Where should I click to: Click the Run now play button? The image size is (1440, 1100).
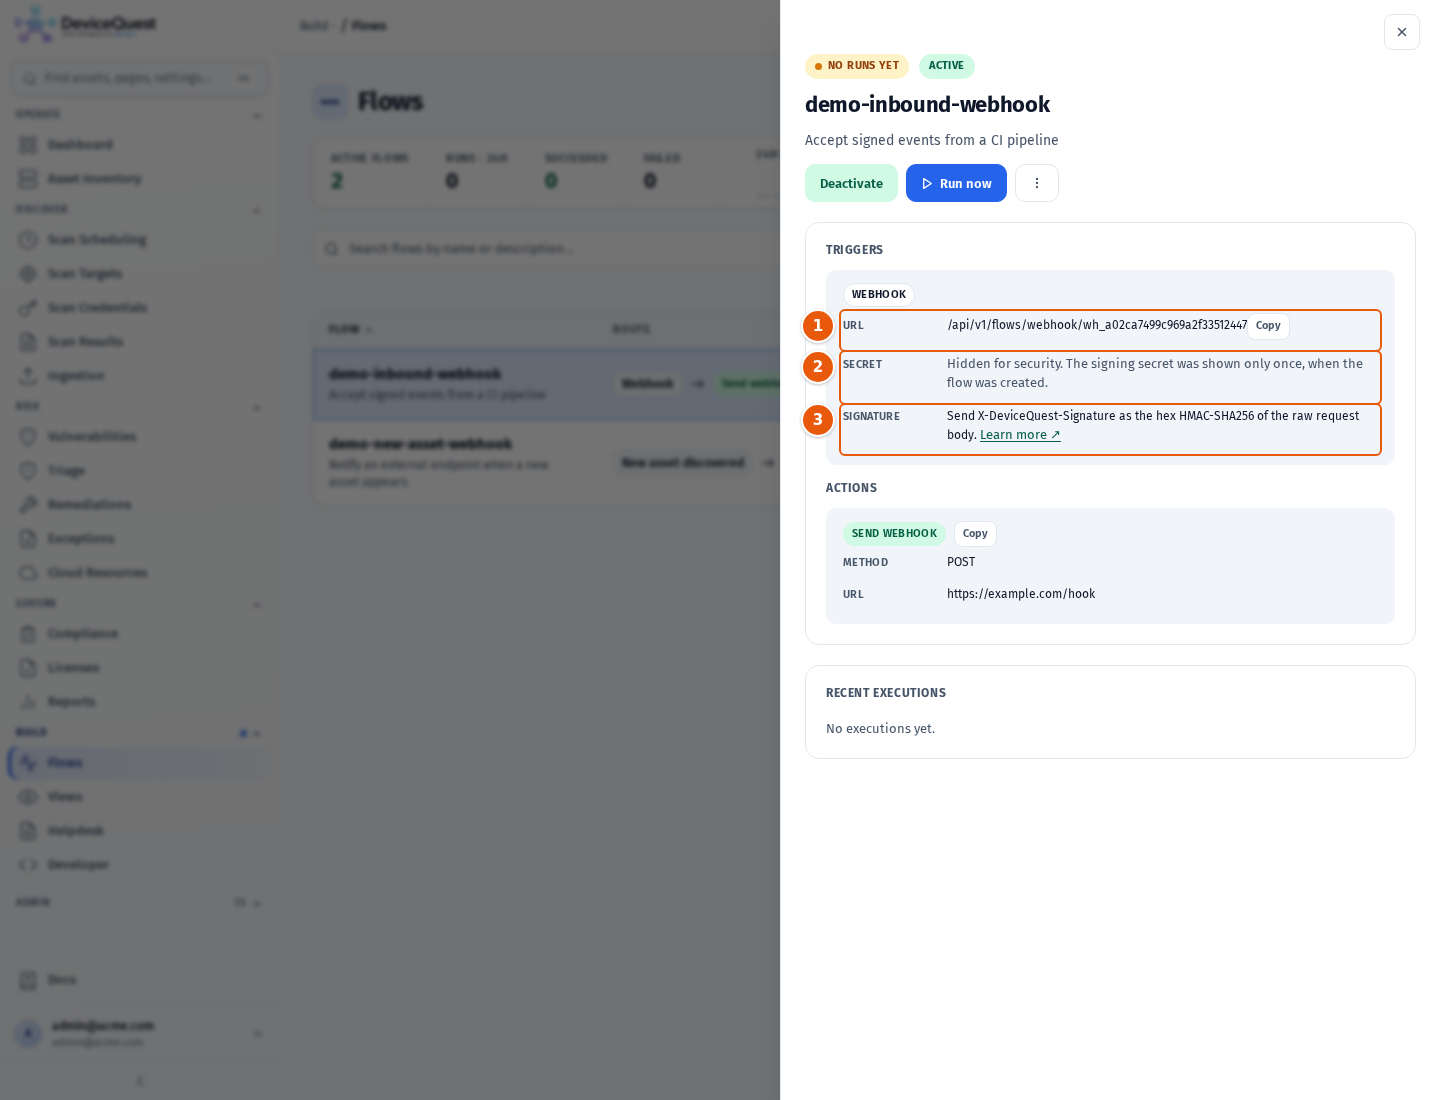coord(956,183)
